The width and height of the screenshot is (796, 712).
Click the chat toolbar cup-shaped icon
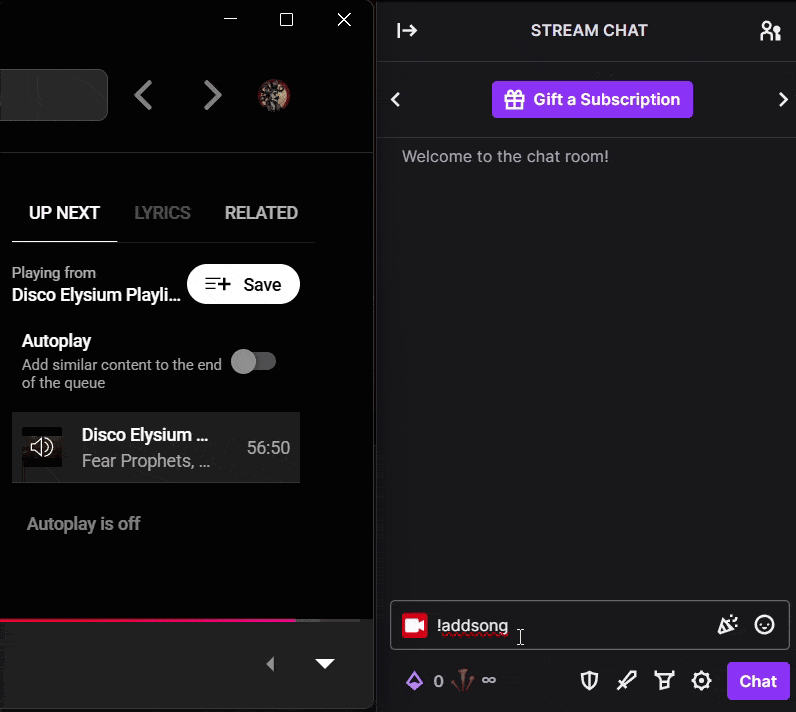click(x=664, y=681)
